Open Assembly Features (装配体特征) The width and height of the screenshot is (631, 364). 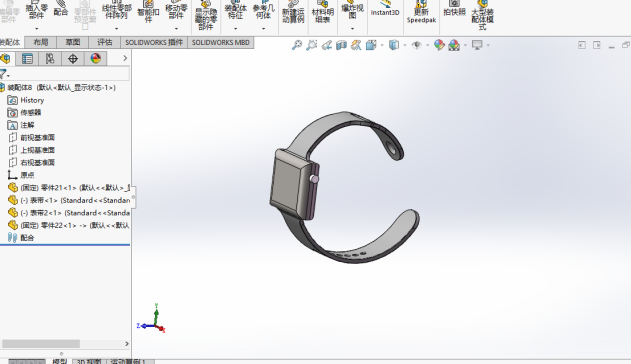tap(235, 10)
